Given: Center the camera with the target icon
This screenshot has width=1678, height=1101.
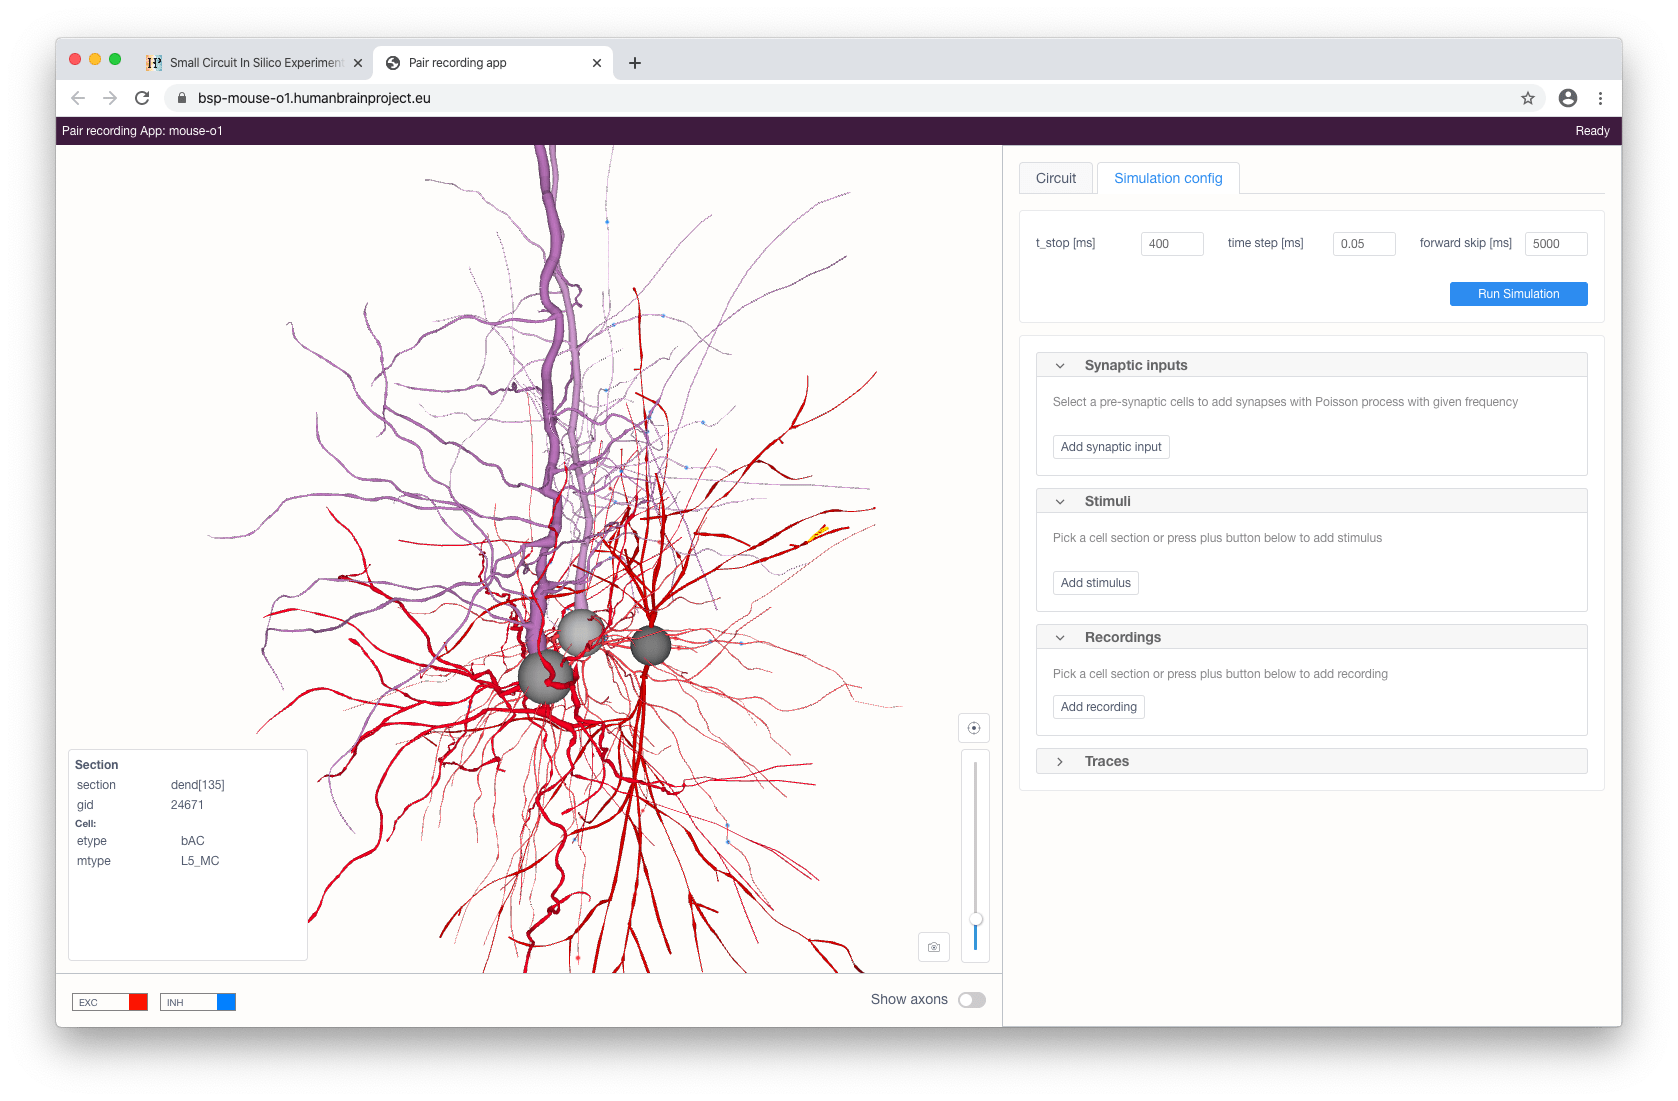Looking at the screenshot, I should click(974, 728).
